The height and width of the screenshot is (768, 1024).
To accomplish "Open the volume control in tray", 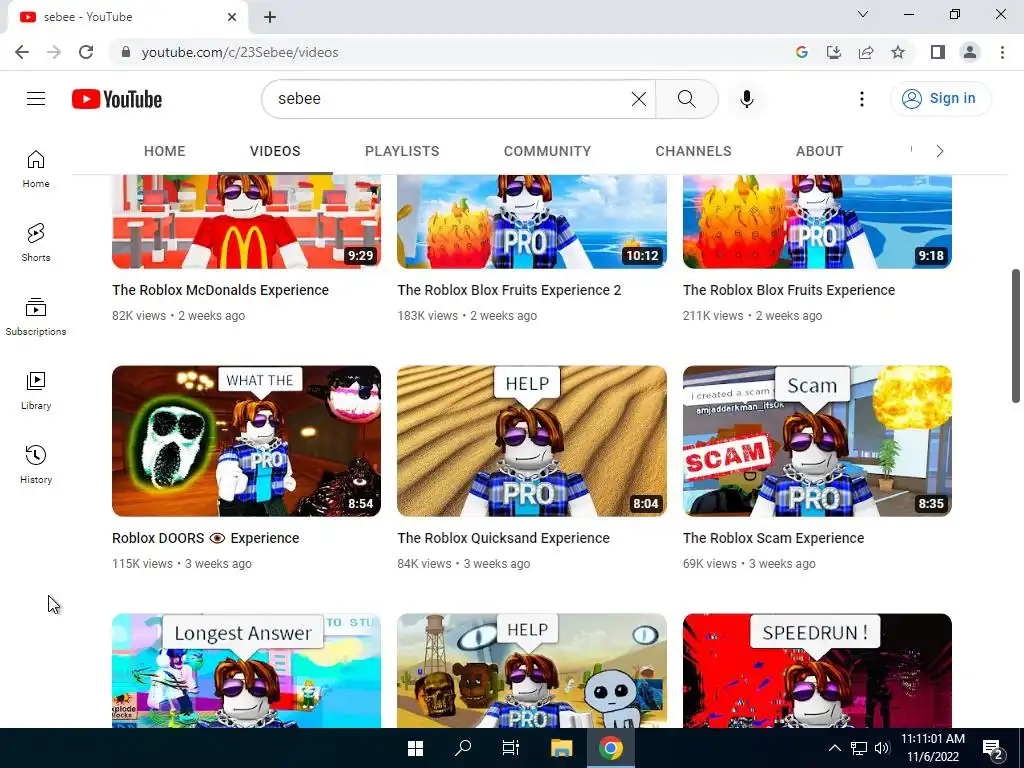I will [882, 748].
